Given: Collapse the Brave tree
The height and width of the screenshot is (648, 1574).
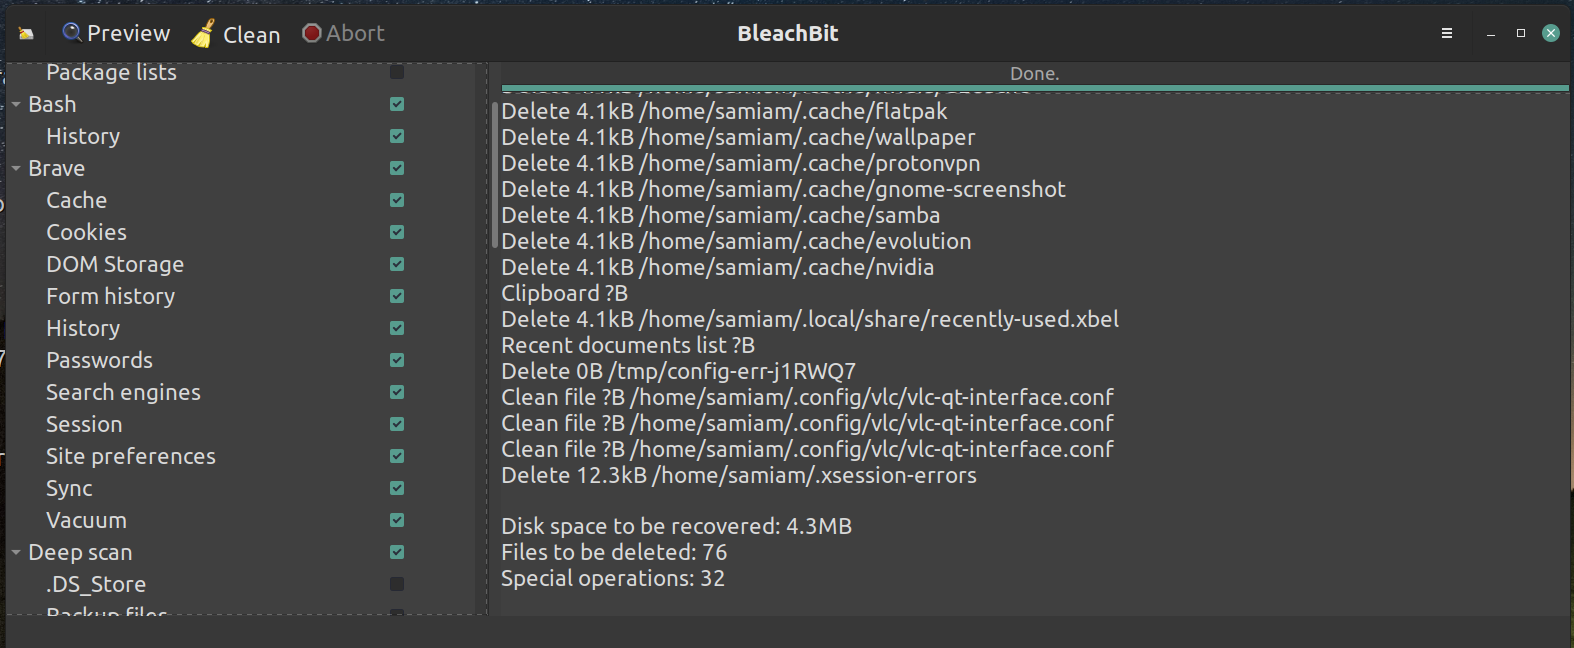Looking at the screenshot, I should coord(16,168).
